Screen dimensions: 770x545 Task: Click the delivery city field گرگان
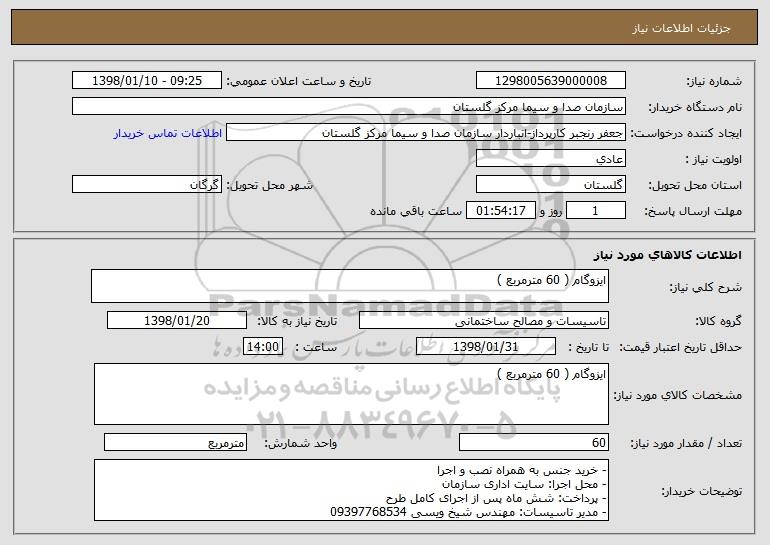click(147, 185)
